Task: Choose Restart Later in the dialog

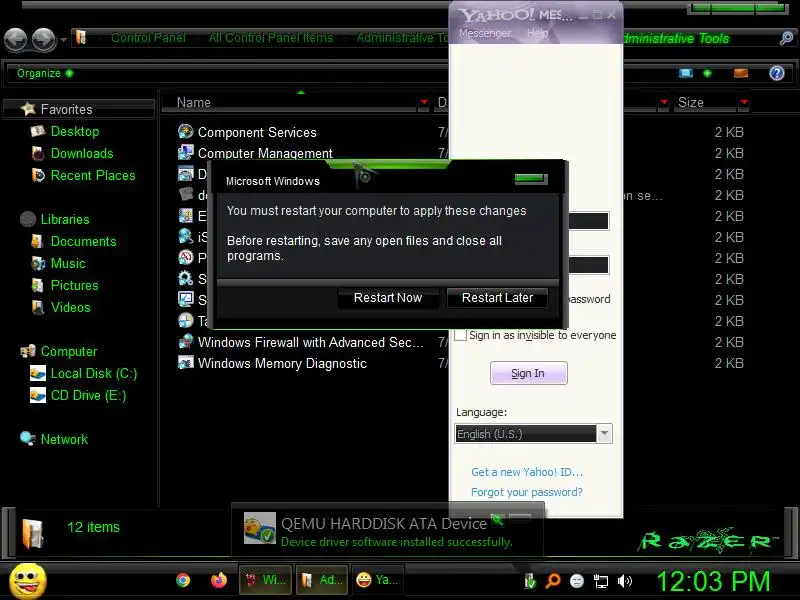Action: 497,298
